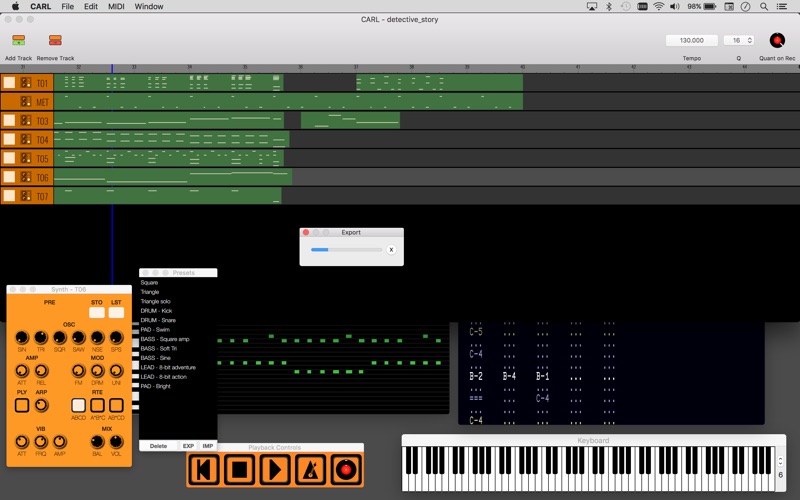
Task: Click the VIB section ATT knob
Action: coord(21,441)
